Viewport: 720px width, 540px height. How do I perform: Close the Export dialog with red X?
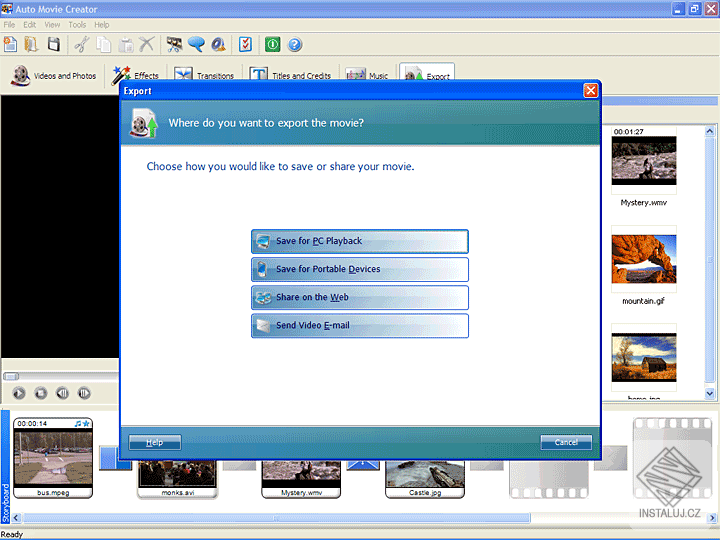click(x=591, y=90)
